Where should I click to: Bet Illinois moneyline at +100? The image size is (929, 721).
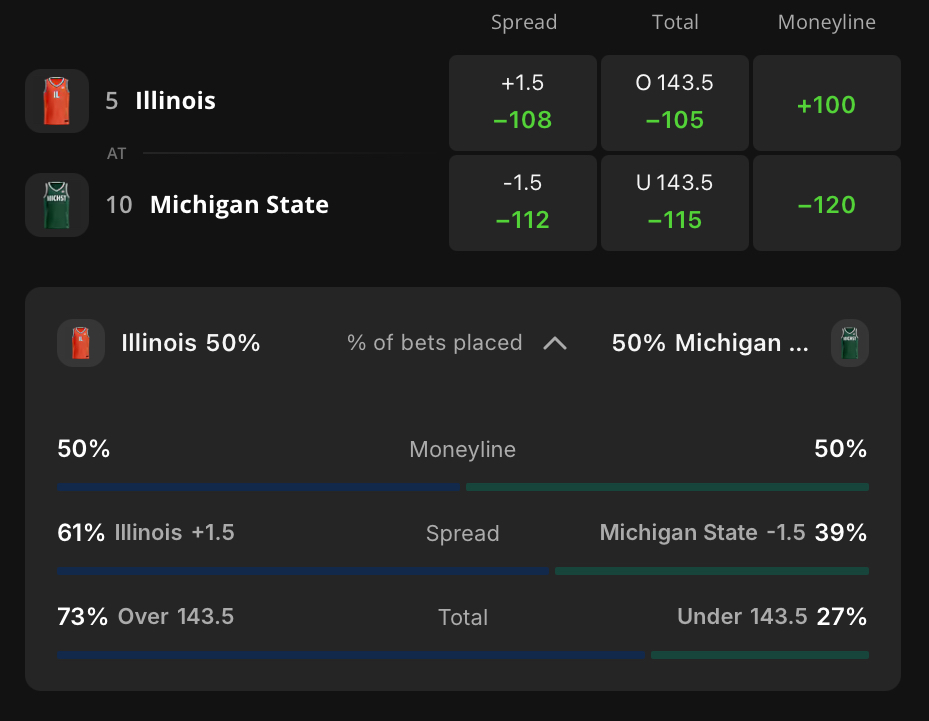click(826, 104)
